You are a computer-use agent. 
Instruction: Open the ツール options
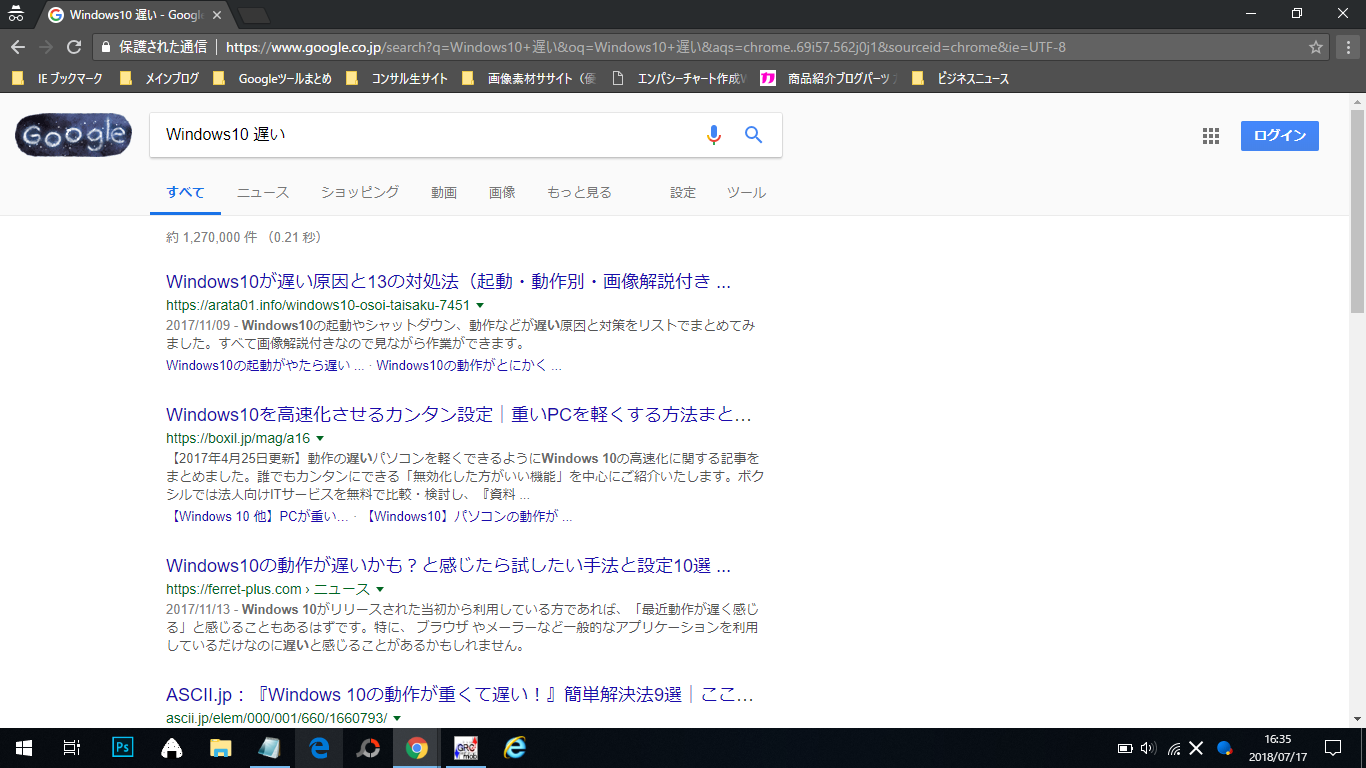tap(745, 192)
